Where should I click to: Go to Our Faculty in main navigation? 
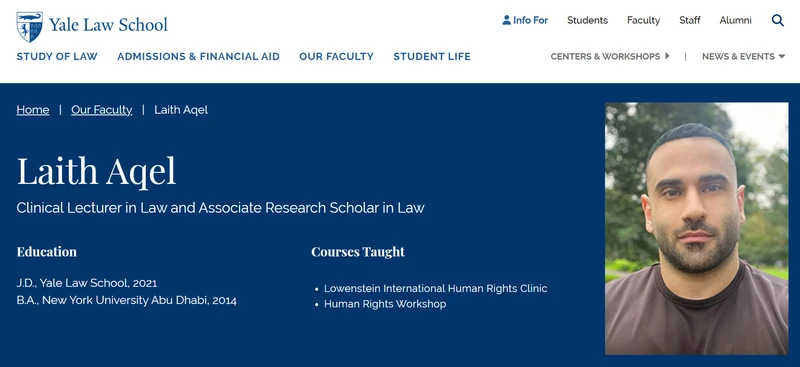pyautogui.click(x=336, y=56)
